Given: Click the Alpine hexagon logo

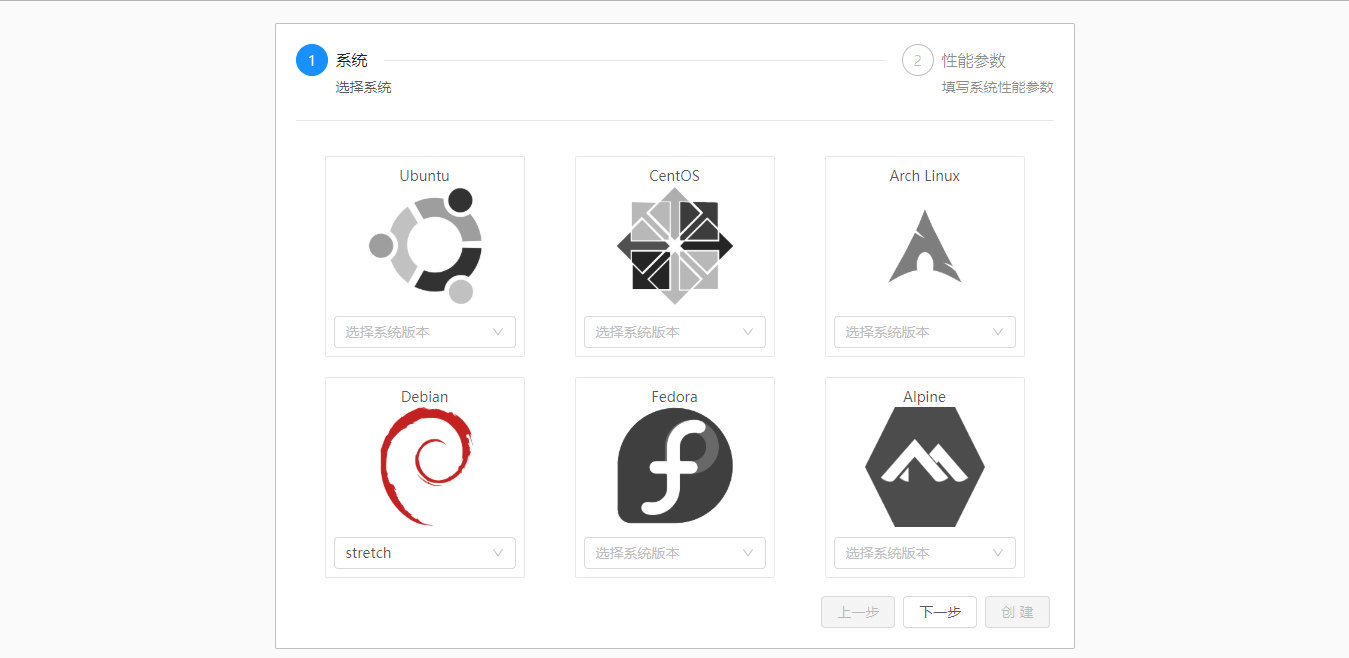Looking at the screenshot, I should [x=925, y=467].
